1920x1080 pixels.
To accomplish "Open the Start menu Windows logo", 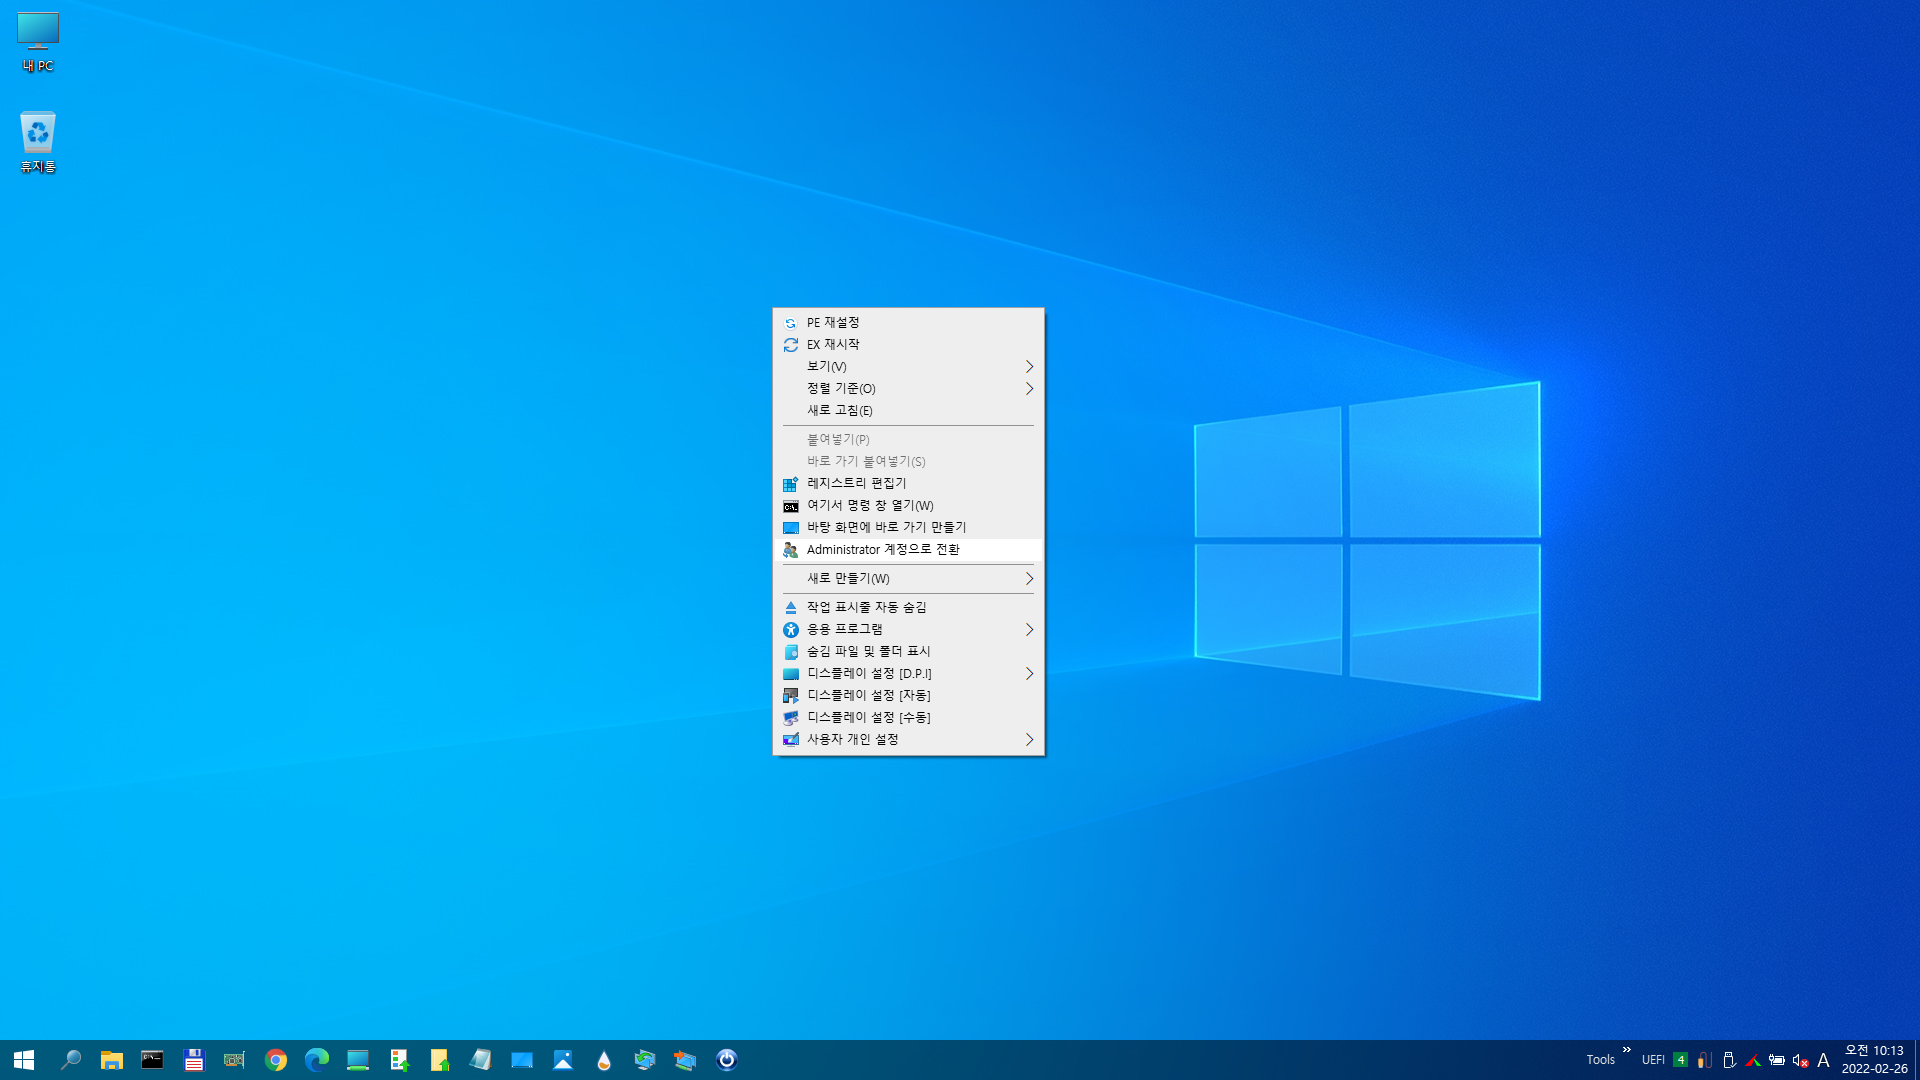I will pos(24,1060).
